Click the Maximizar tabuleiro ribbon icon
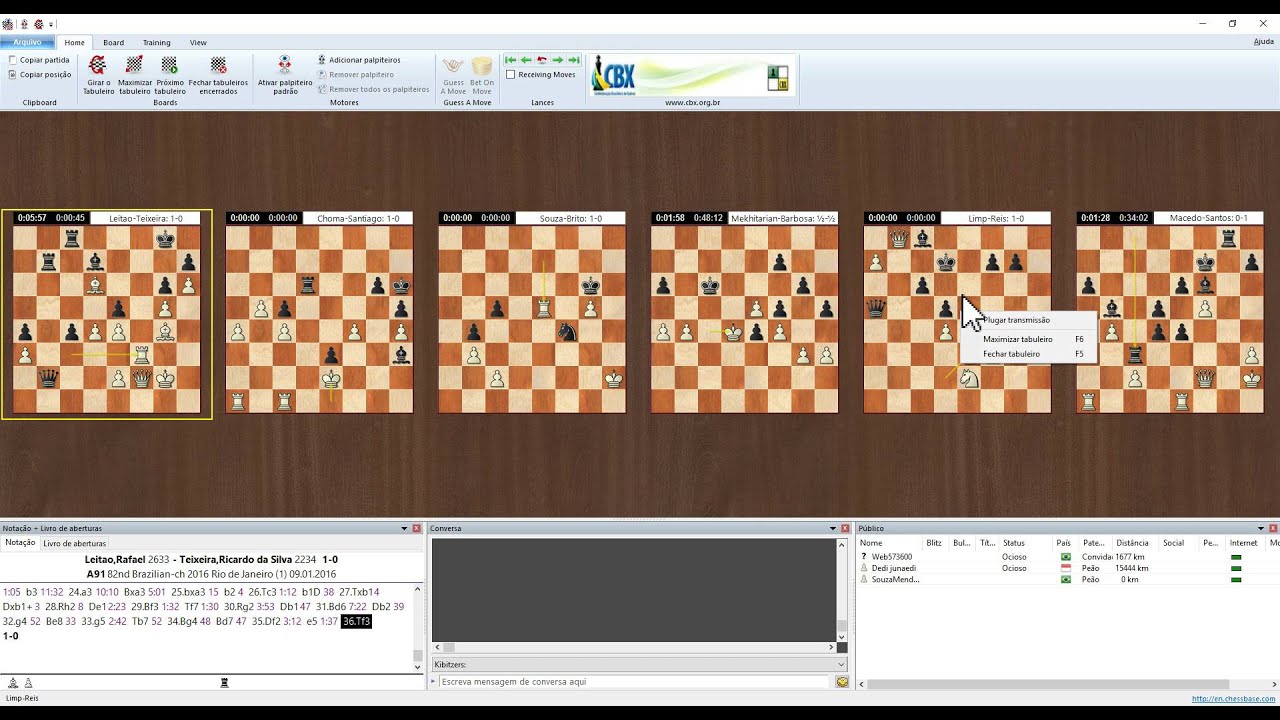 (134, 65)
